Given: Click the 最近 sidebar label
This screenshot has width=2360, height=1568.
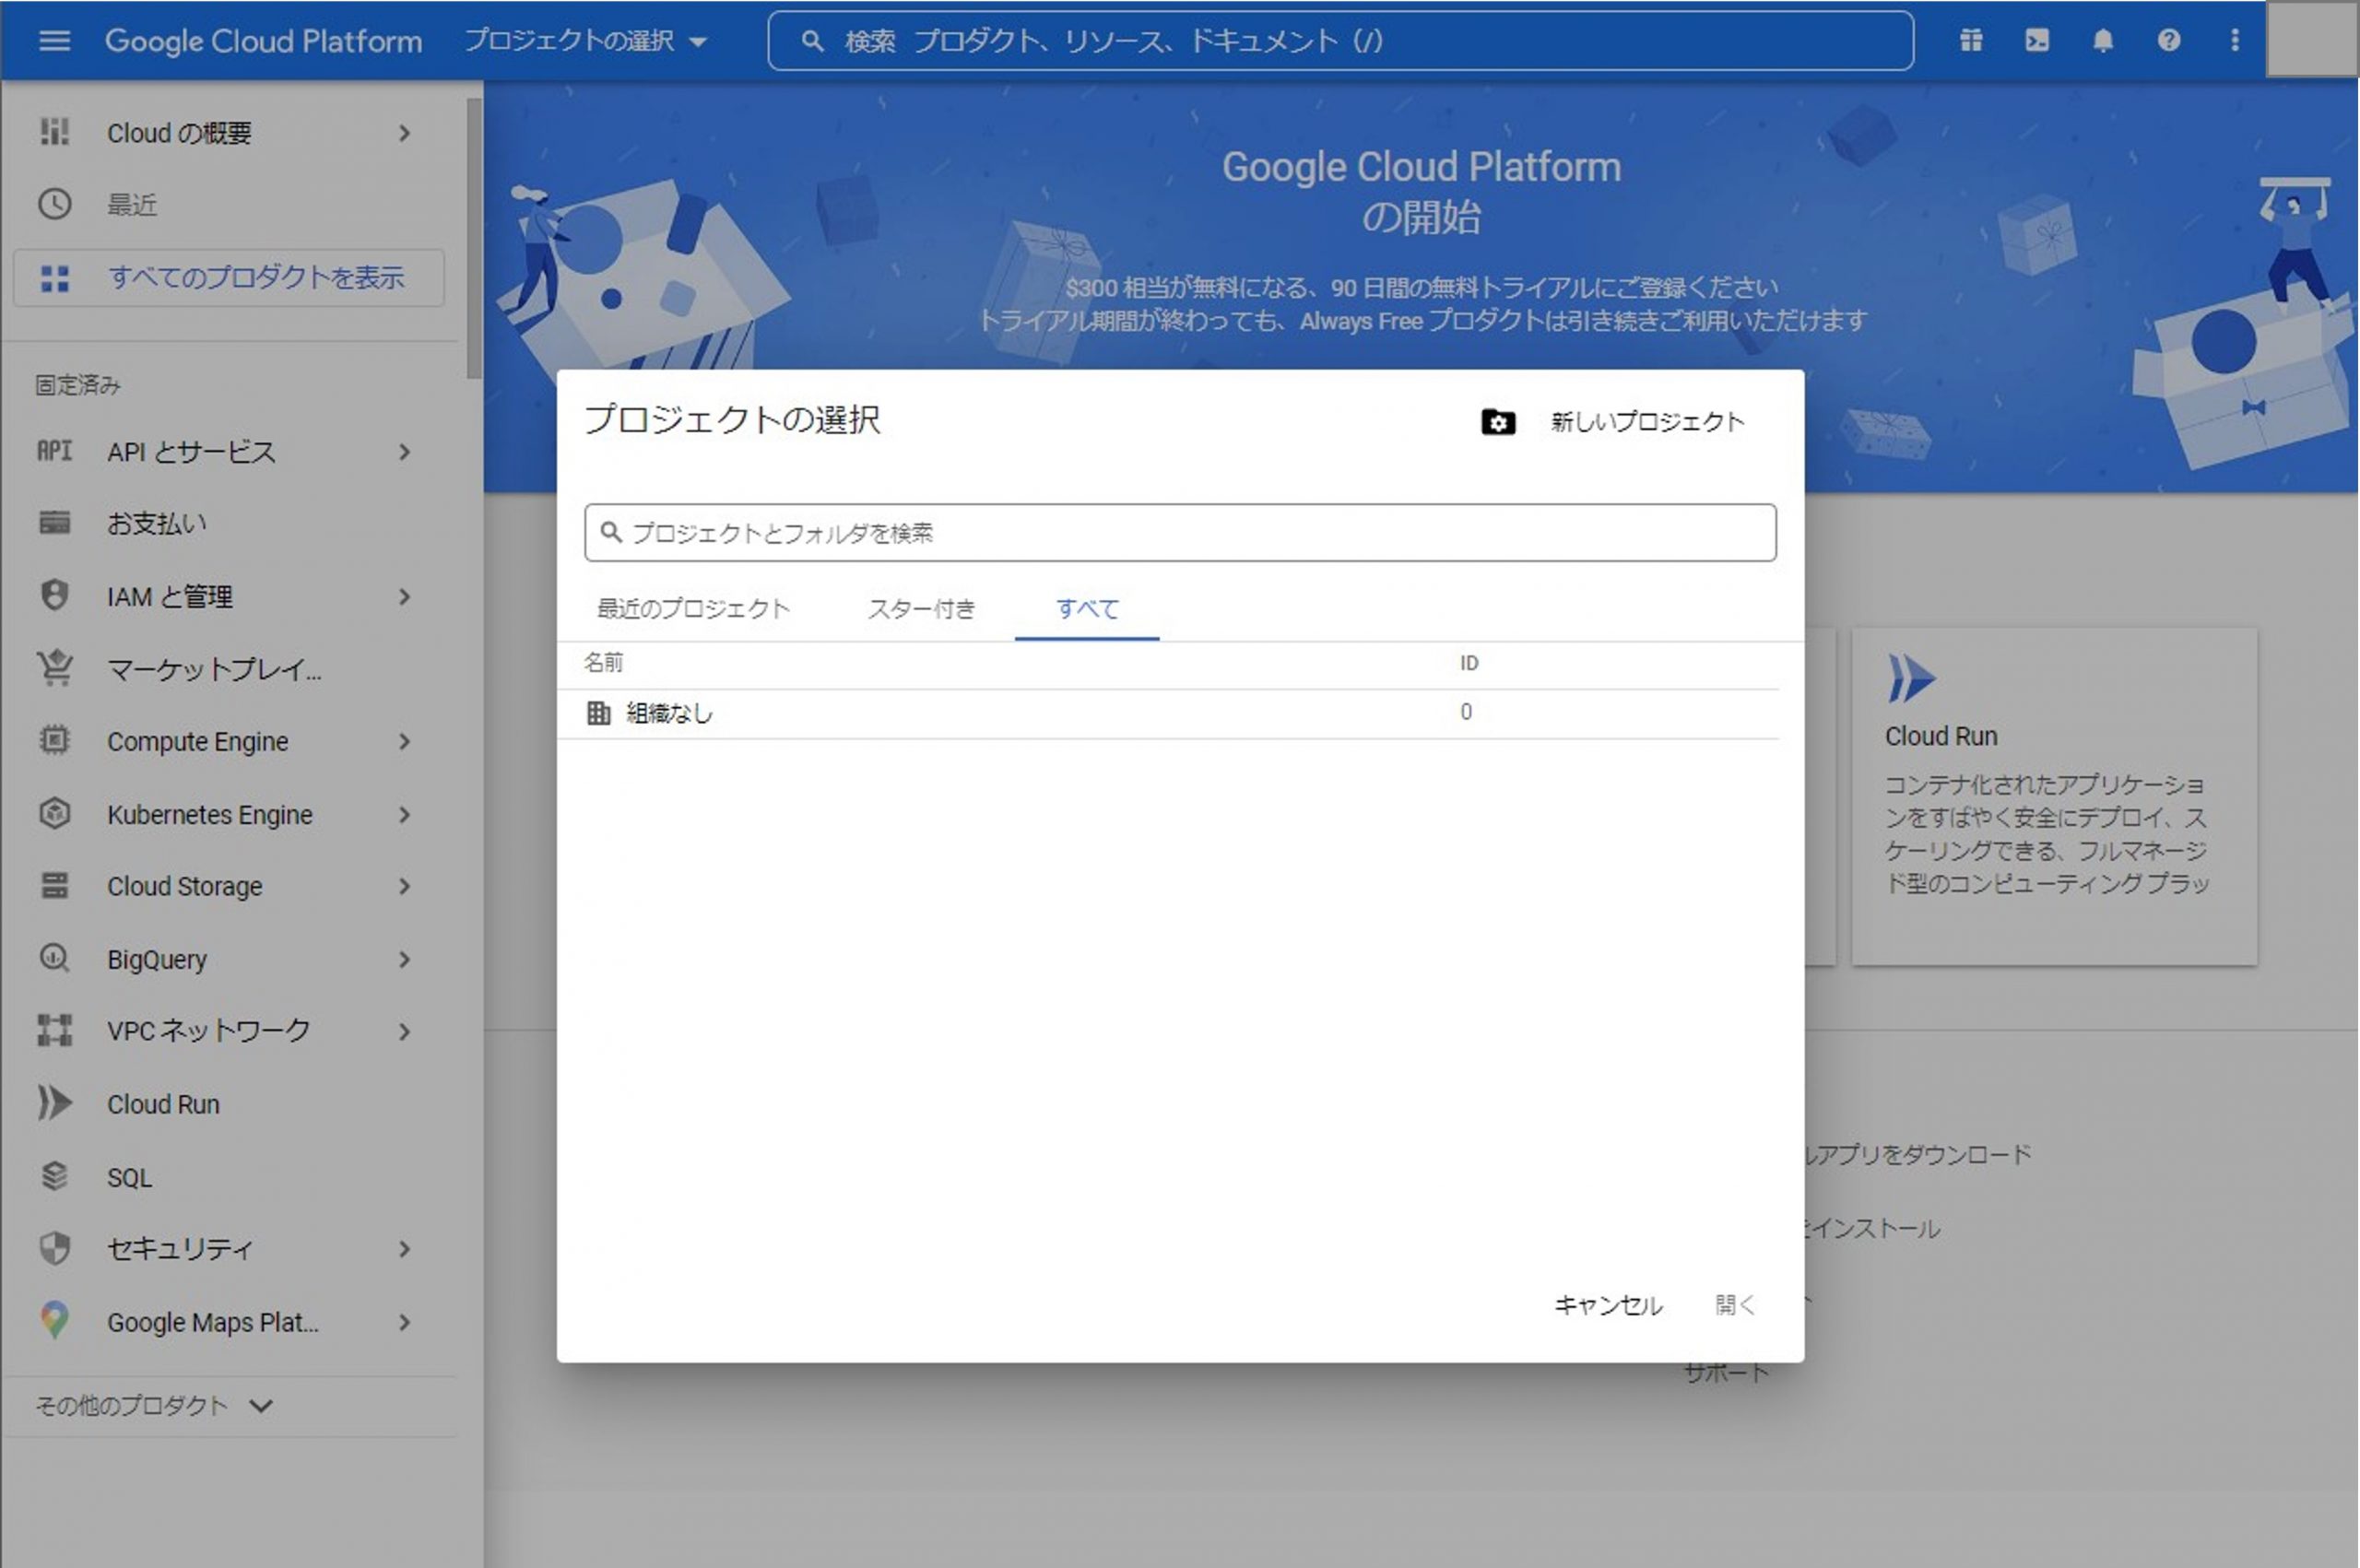Looking at the screenshot, I should pyautogui.click(x=132, y=205).
